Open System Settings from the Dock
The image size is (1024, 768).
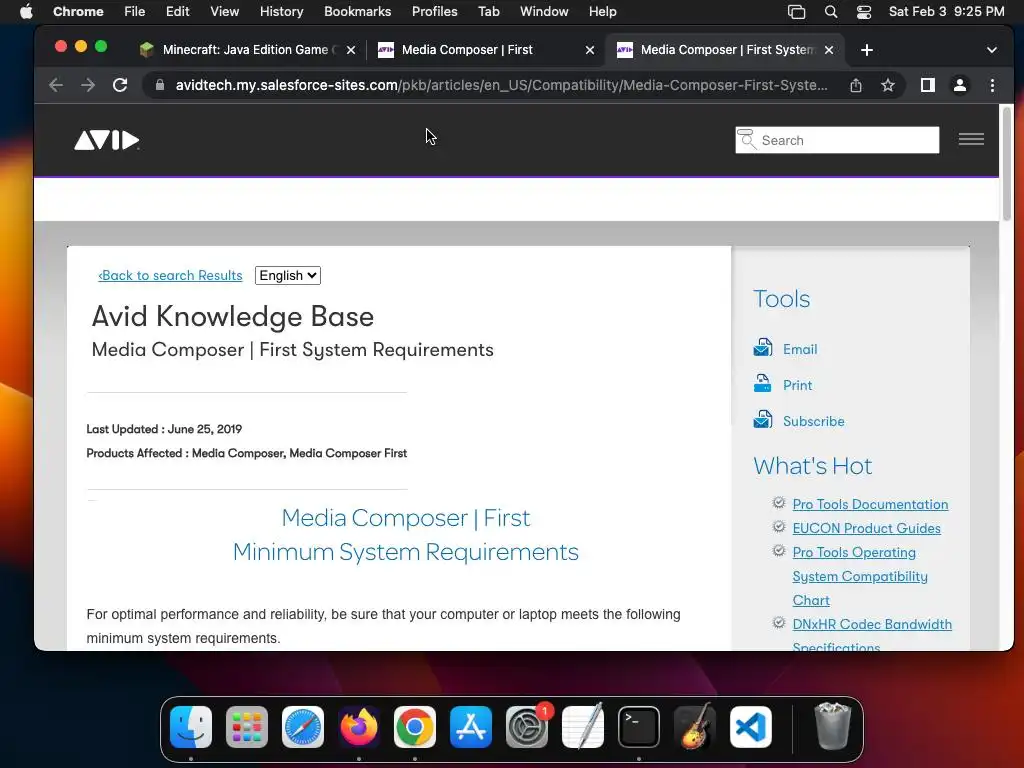[x=527, y=726]
